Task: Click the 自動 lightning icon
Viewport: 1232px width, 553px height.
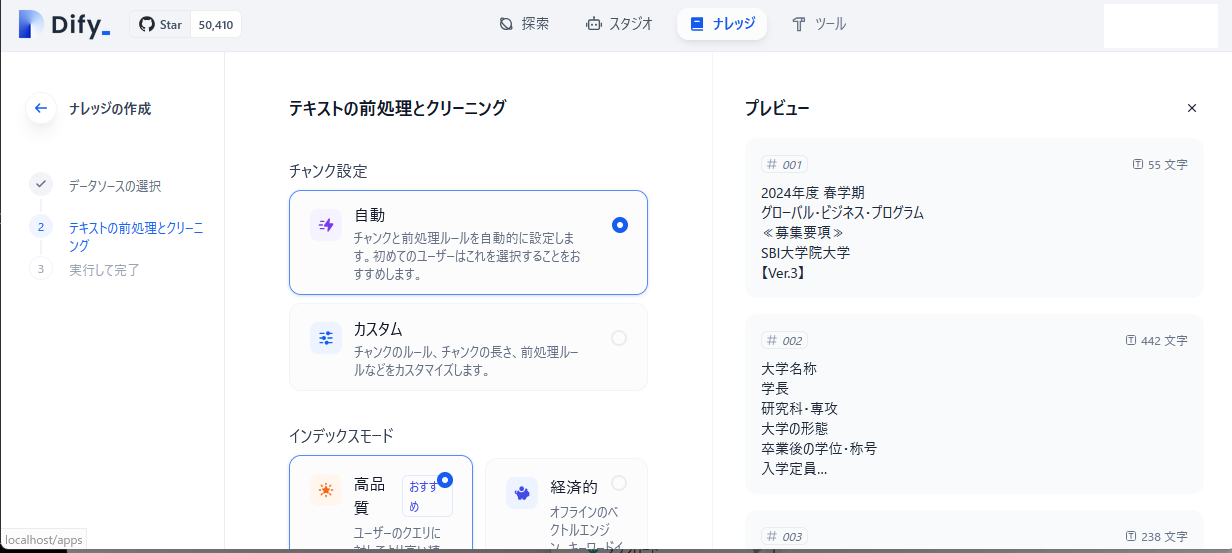Action: coord(326,225)
